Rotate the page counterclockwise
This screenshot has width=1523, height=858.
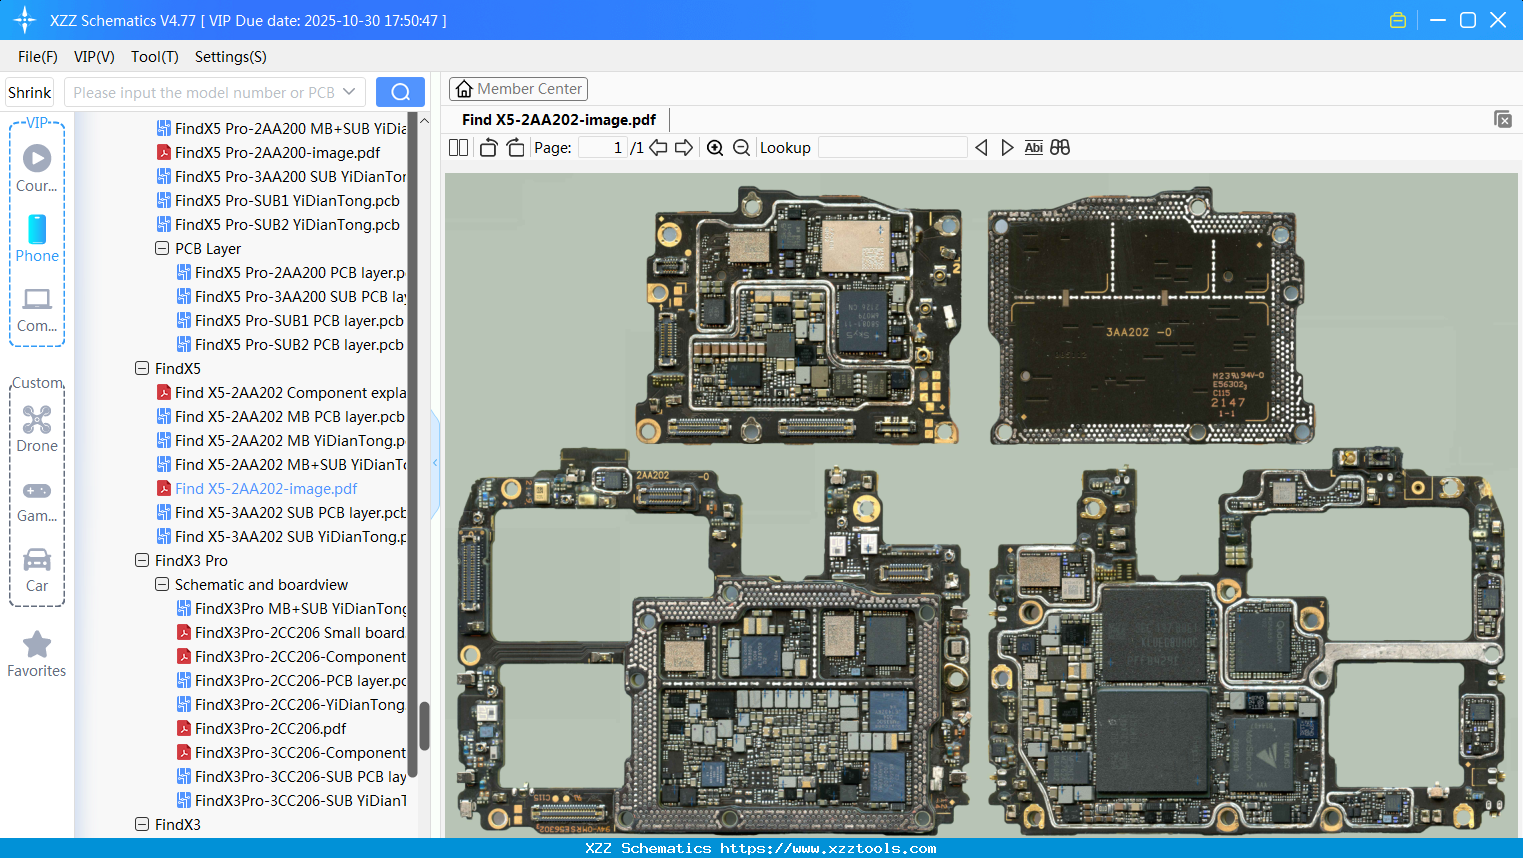(489, 148)
